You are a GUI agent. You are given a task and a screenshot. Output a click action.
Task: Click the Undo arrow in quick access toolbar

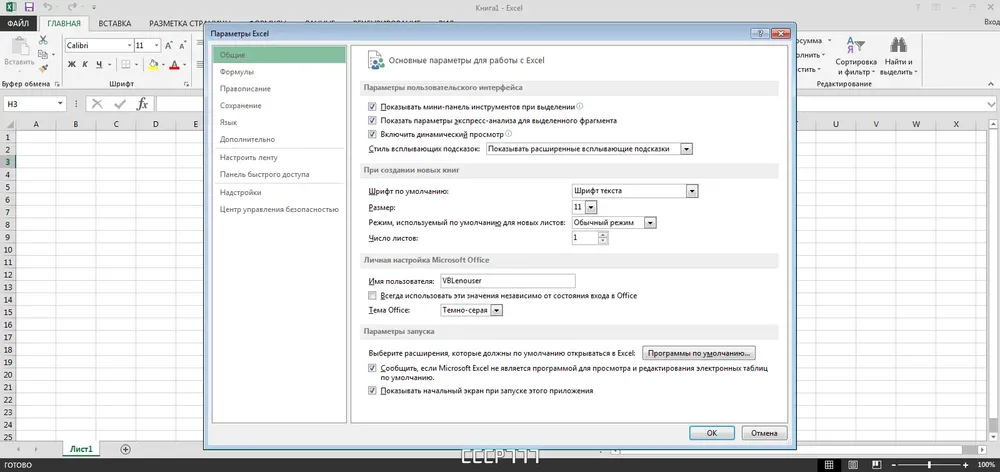click(x=48, y=8)
